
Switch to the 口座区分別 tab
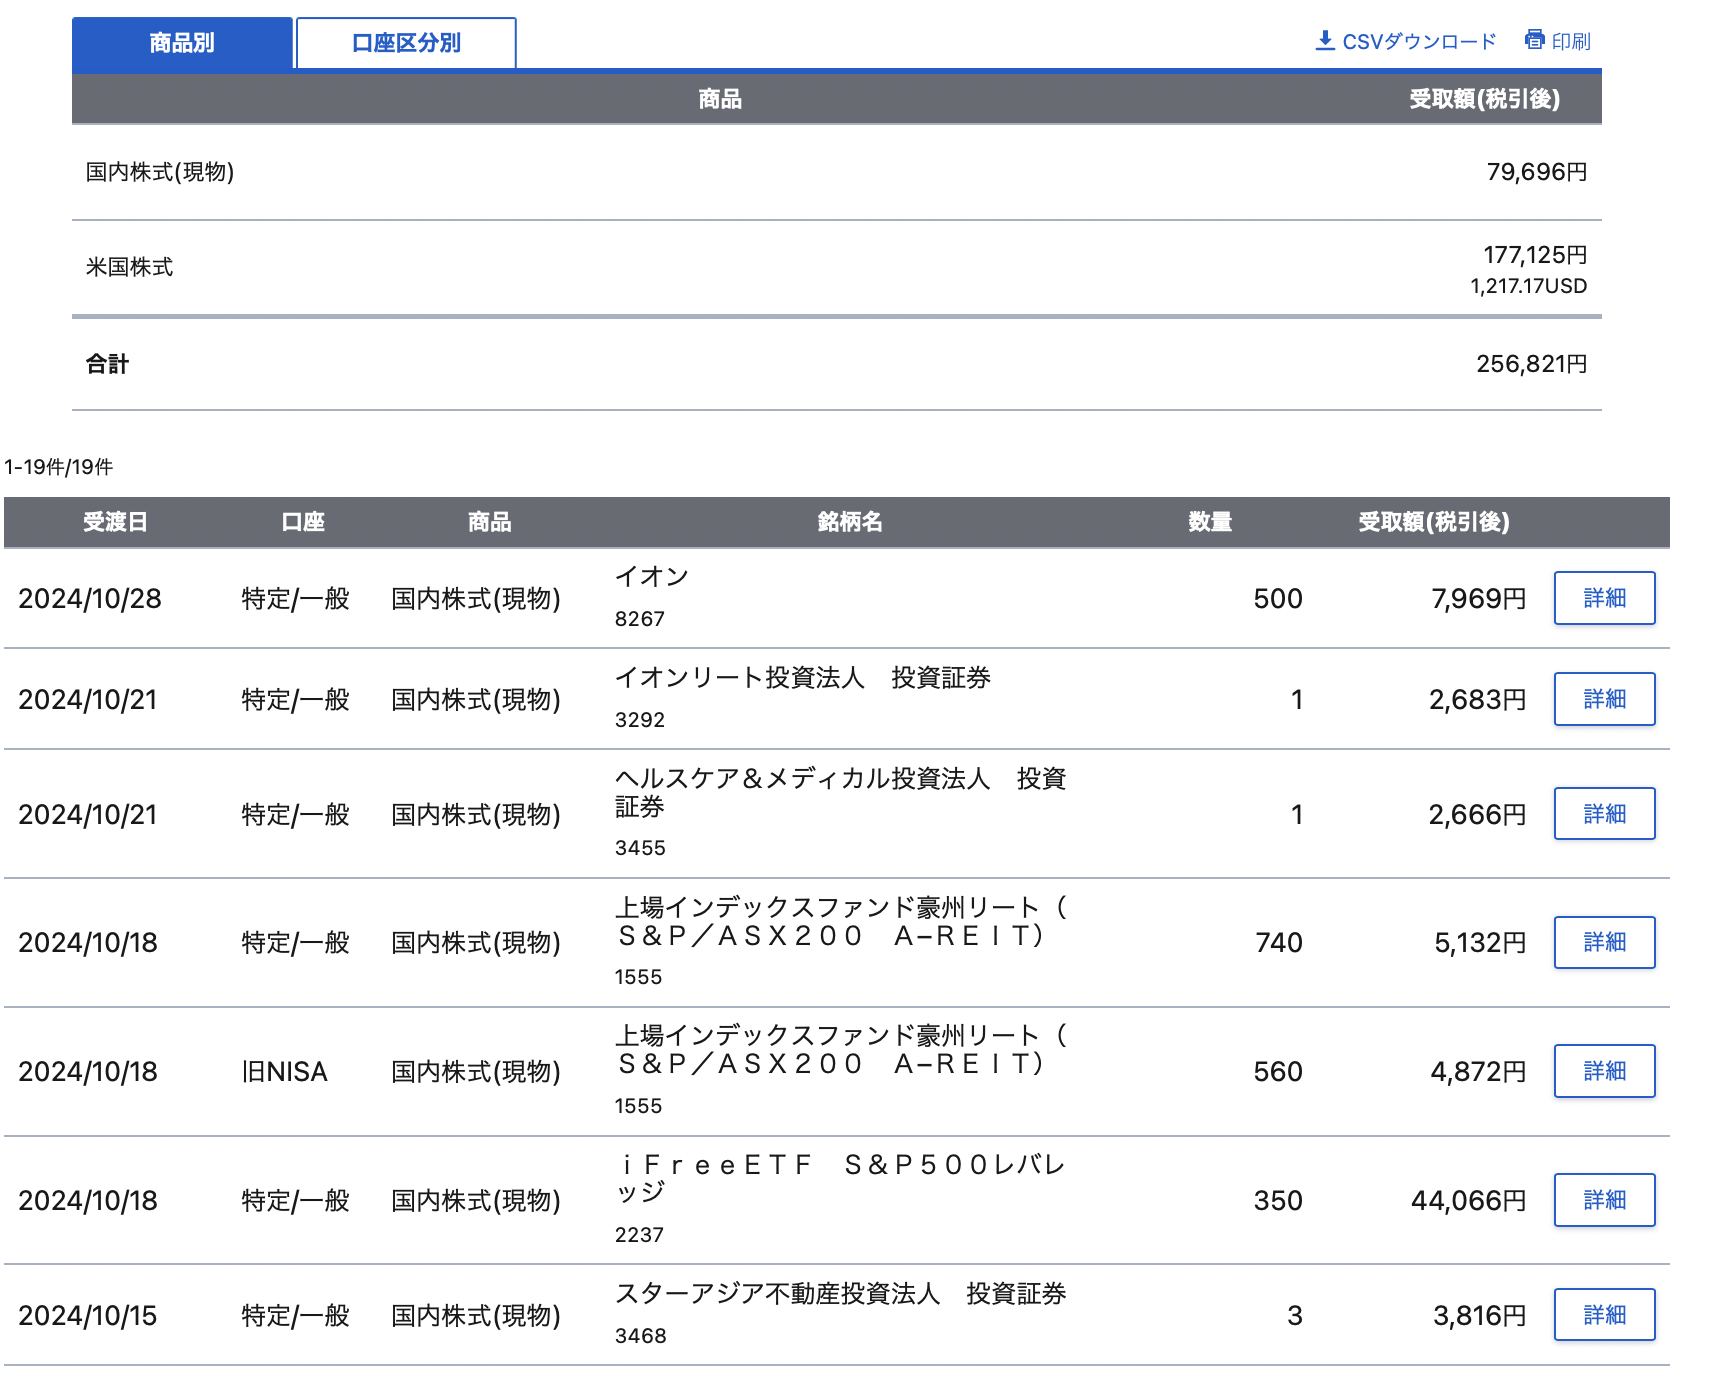tap(406, 43)
